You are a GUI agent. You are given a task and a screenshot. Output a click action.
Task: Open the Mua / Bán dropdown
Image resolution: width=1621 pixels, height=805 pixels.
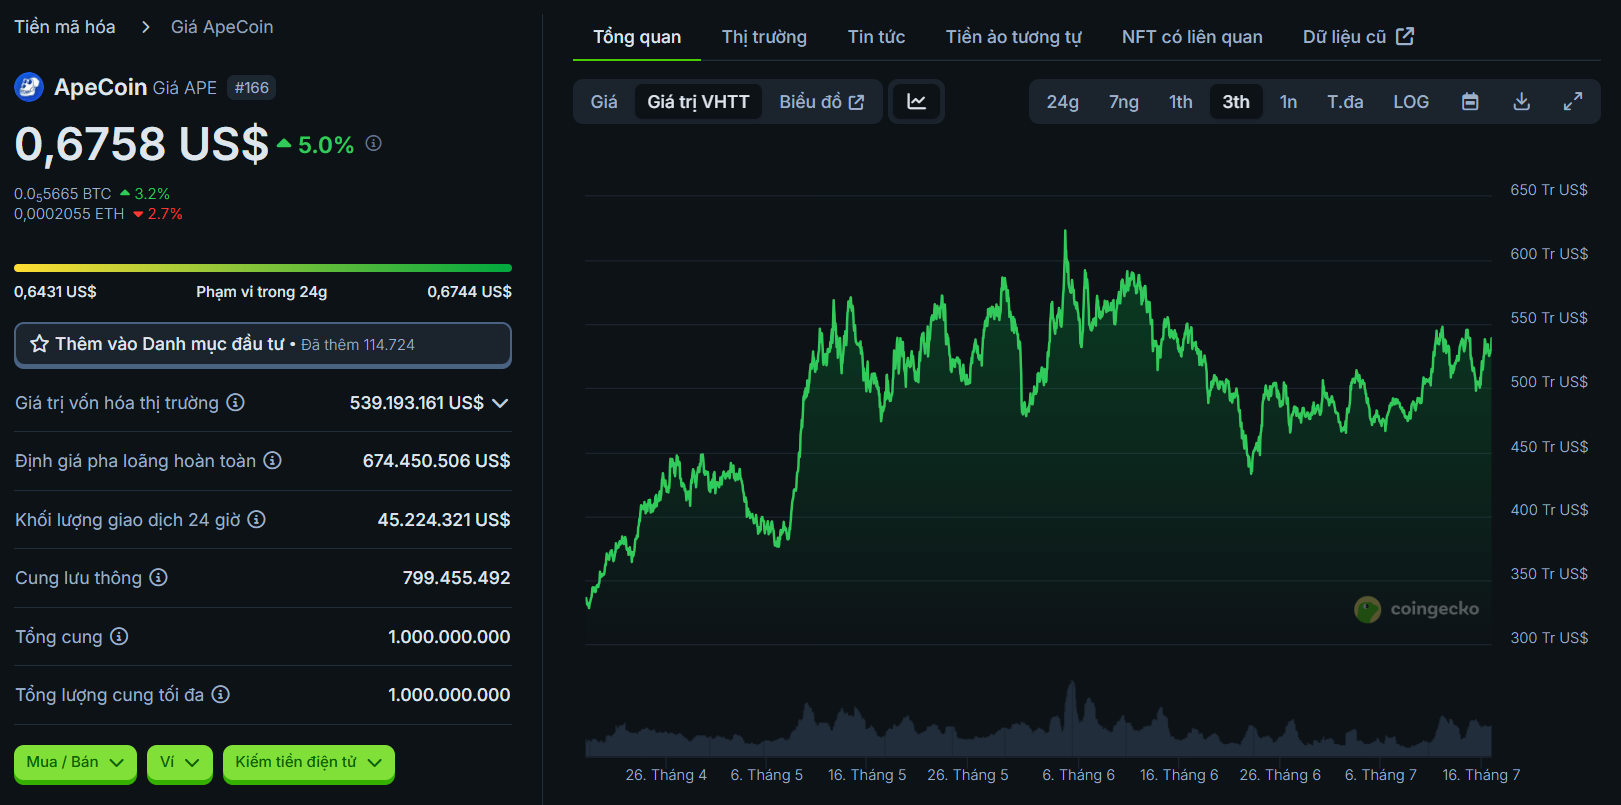click(75, 763)
